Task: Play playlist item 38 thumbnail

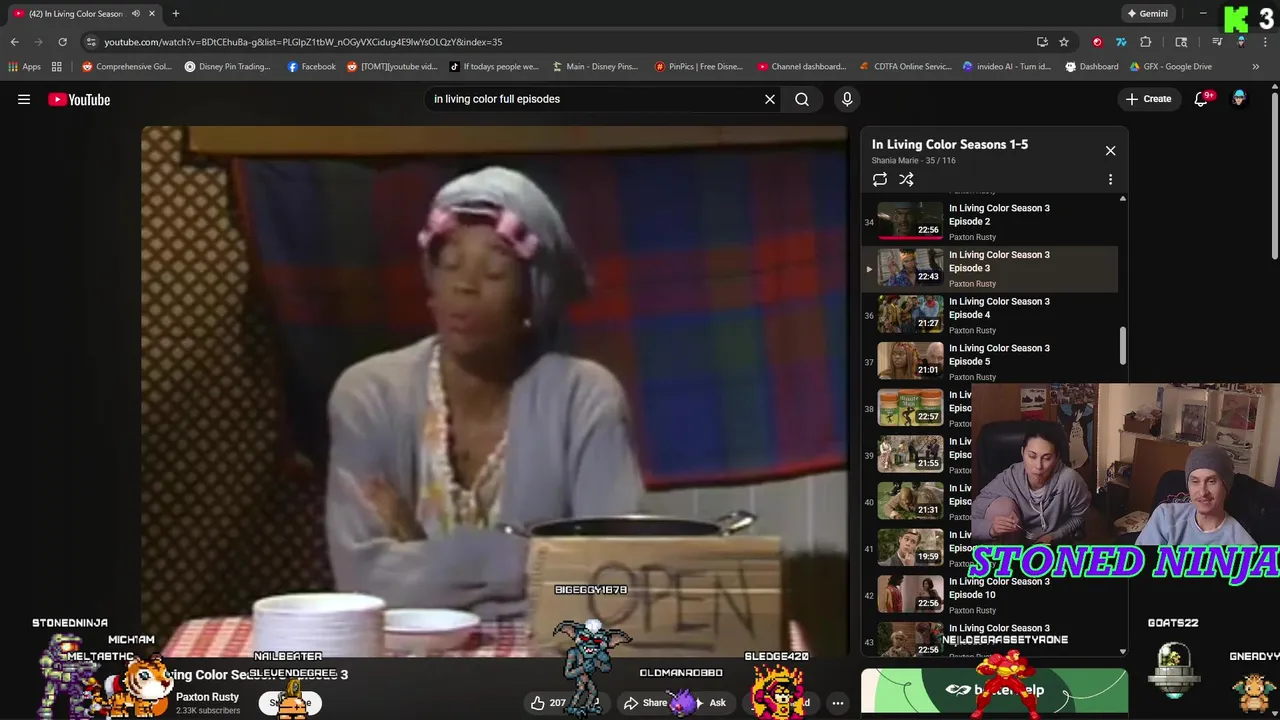Action: click(x=910, y=408)
